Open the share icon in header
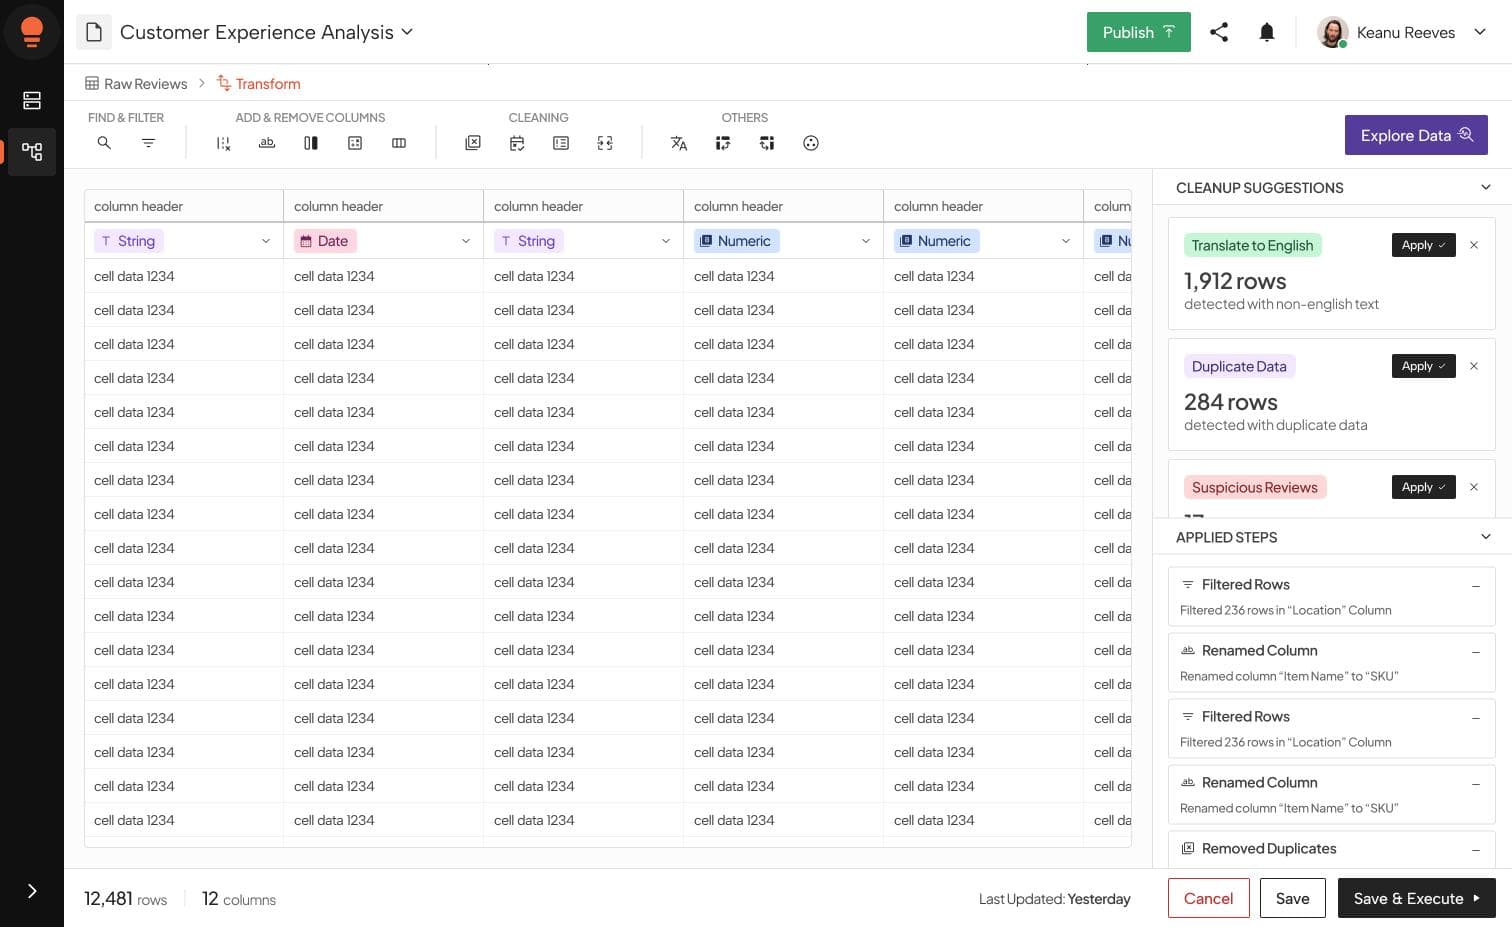The image size is (1512, 927). [1219, 32]
